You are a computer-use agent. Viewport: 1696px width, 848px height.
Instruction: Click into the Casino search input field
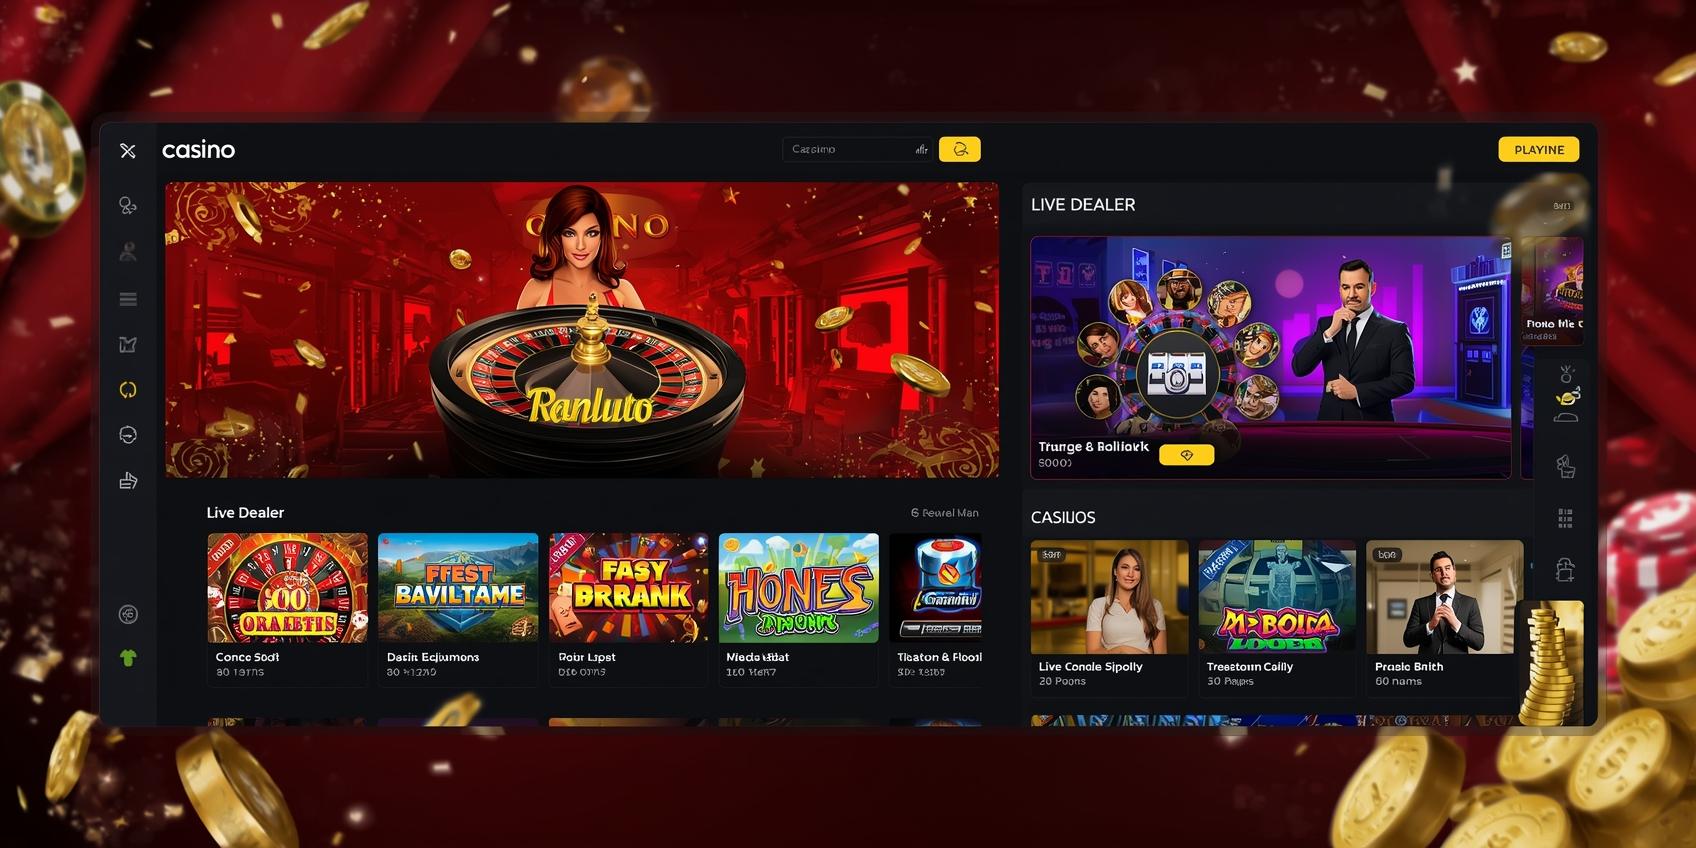pyautogui.click(x=857, y=149)
